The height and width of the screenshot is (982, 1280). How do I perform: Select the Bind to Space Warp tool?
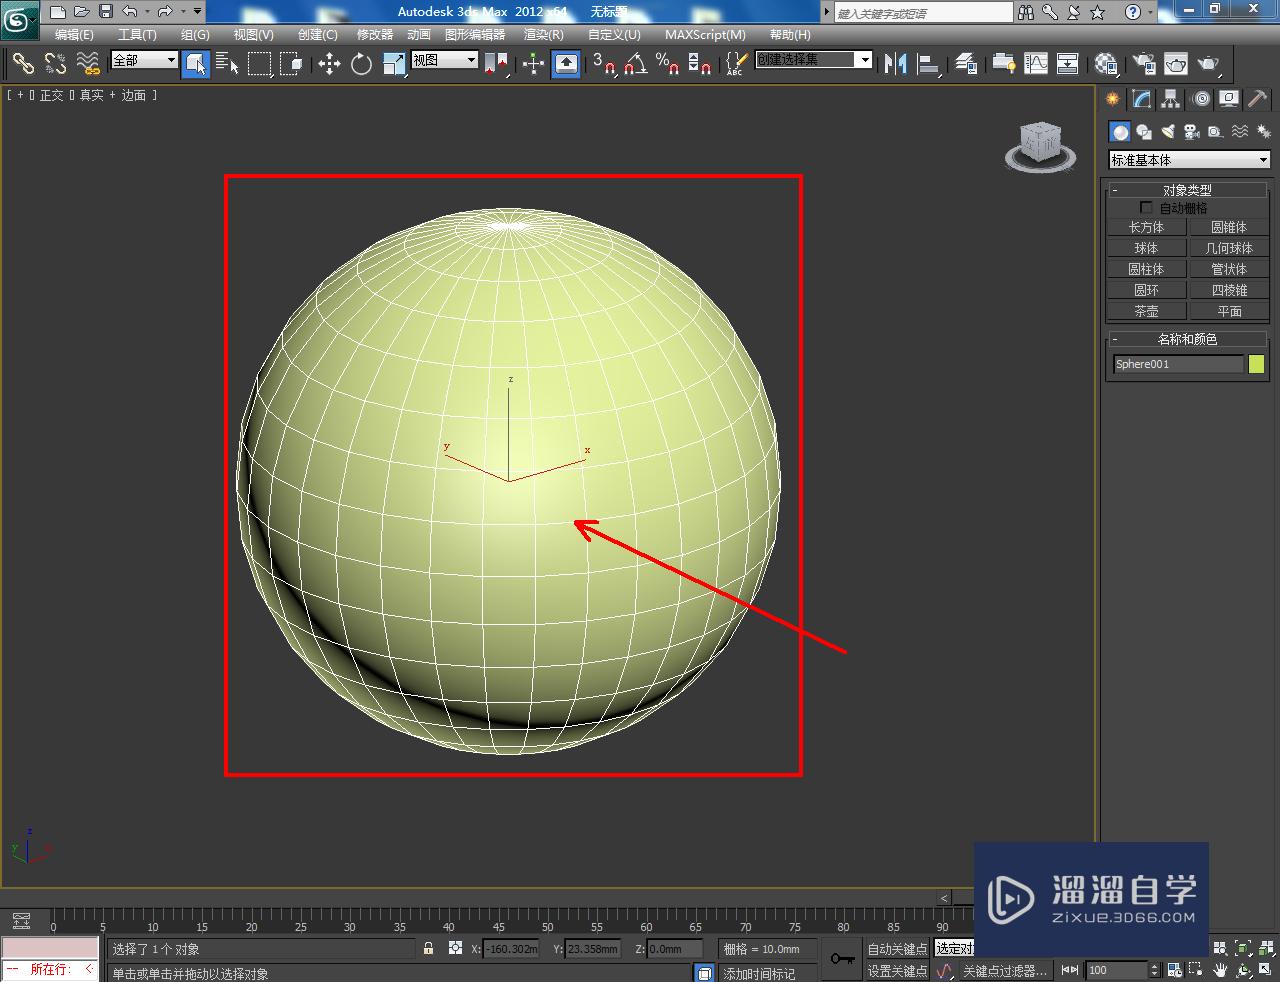tap(88, 64)
